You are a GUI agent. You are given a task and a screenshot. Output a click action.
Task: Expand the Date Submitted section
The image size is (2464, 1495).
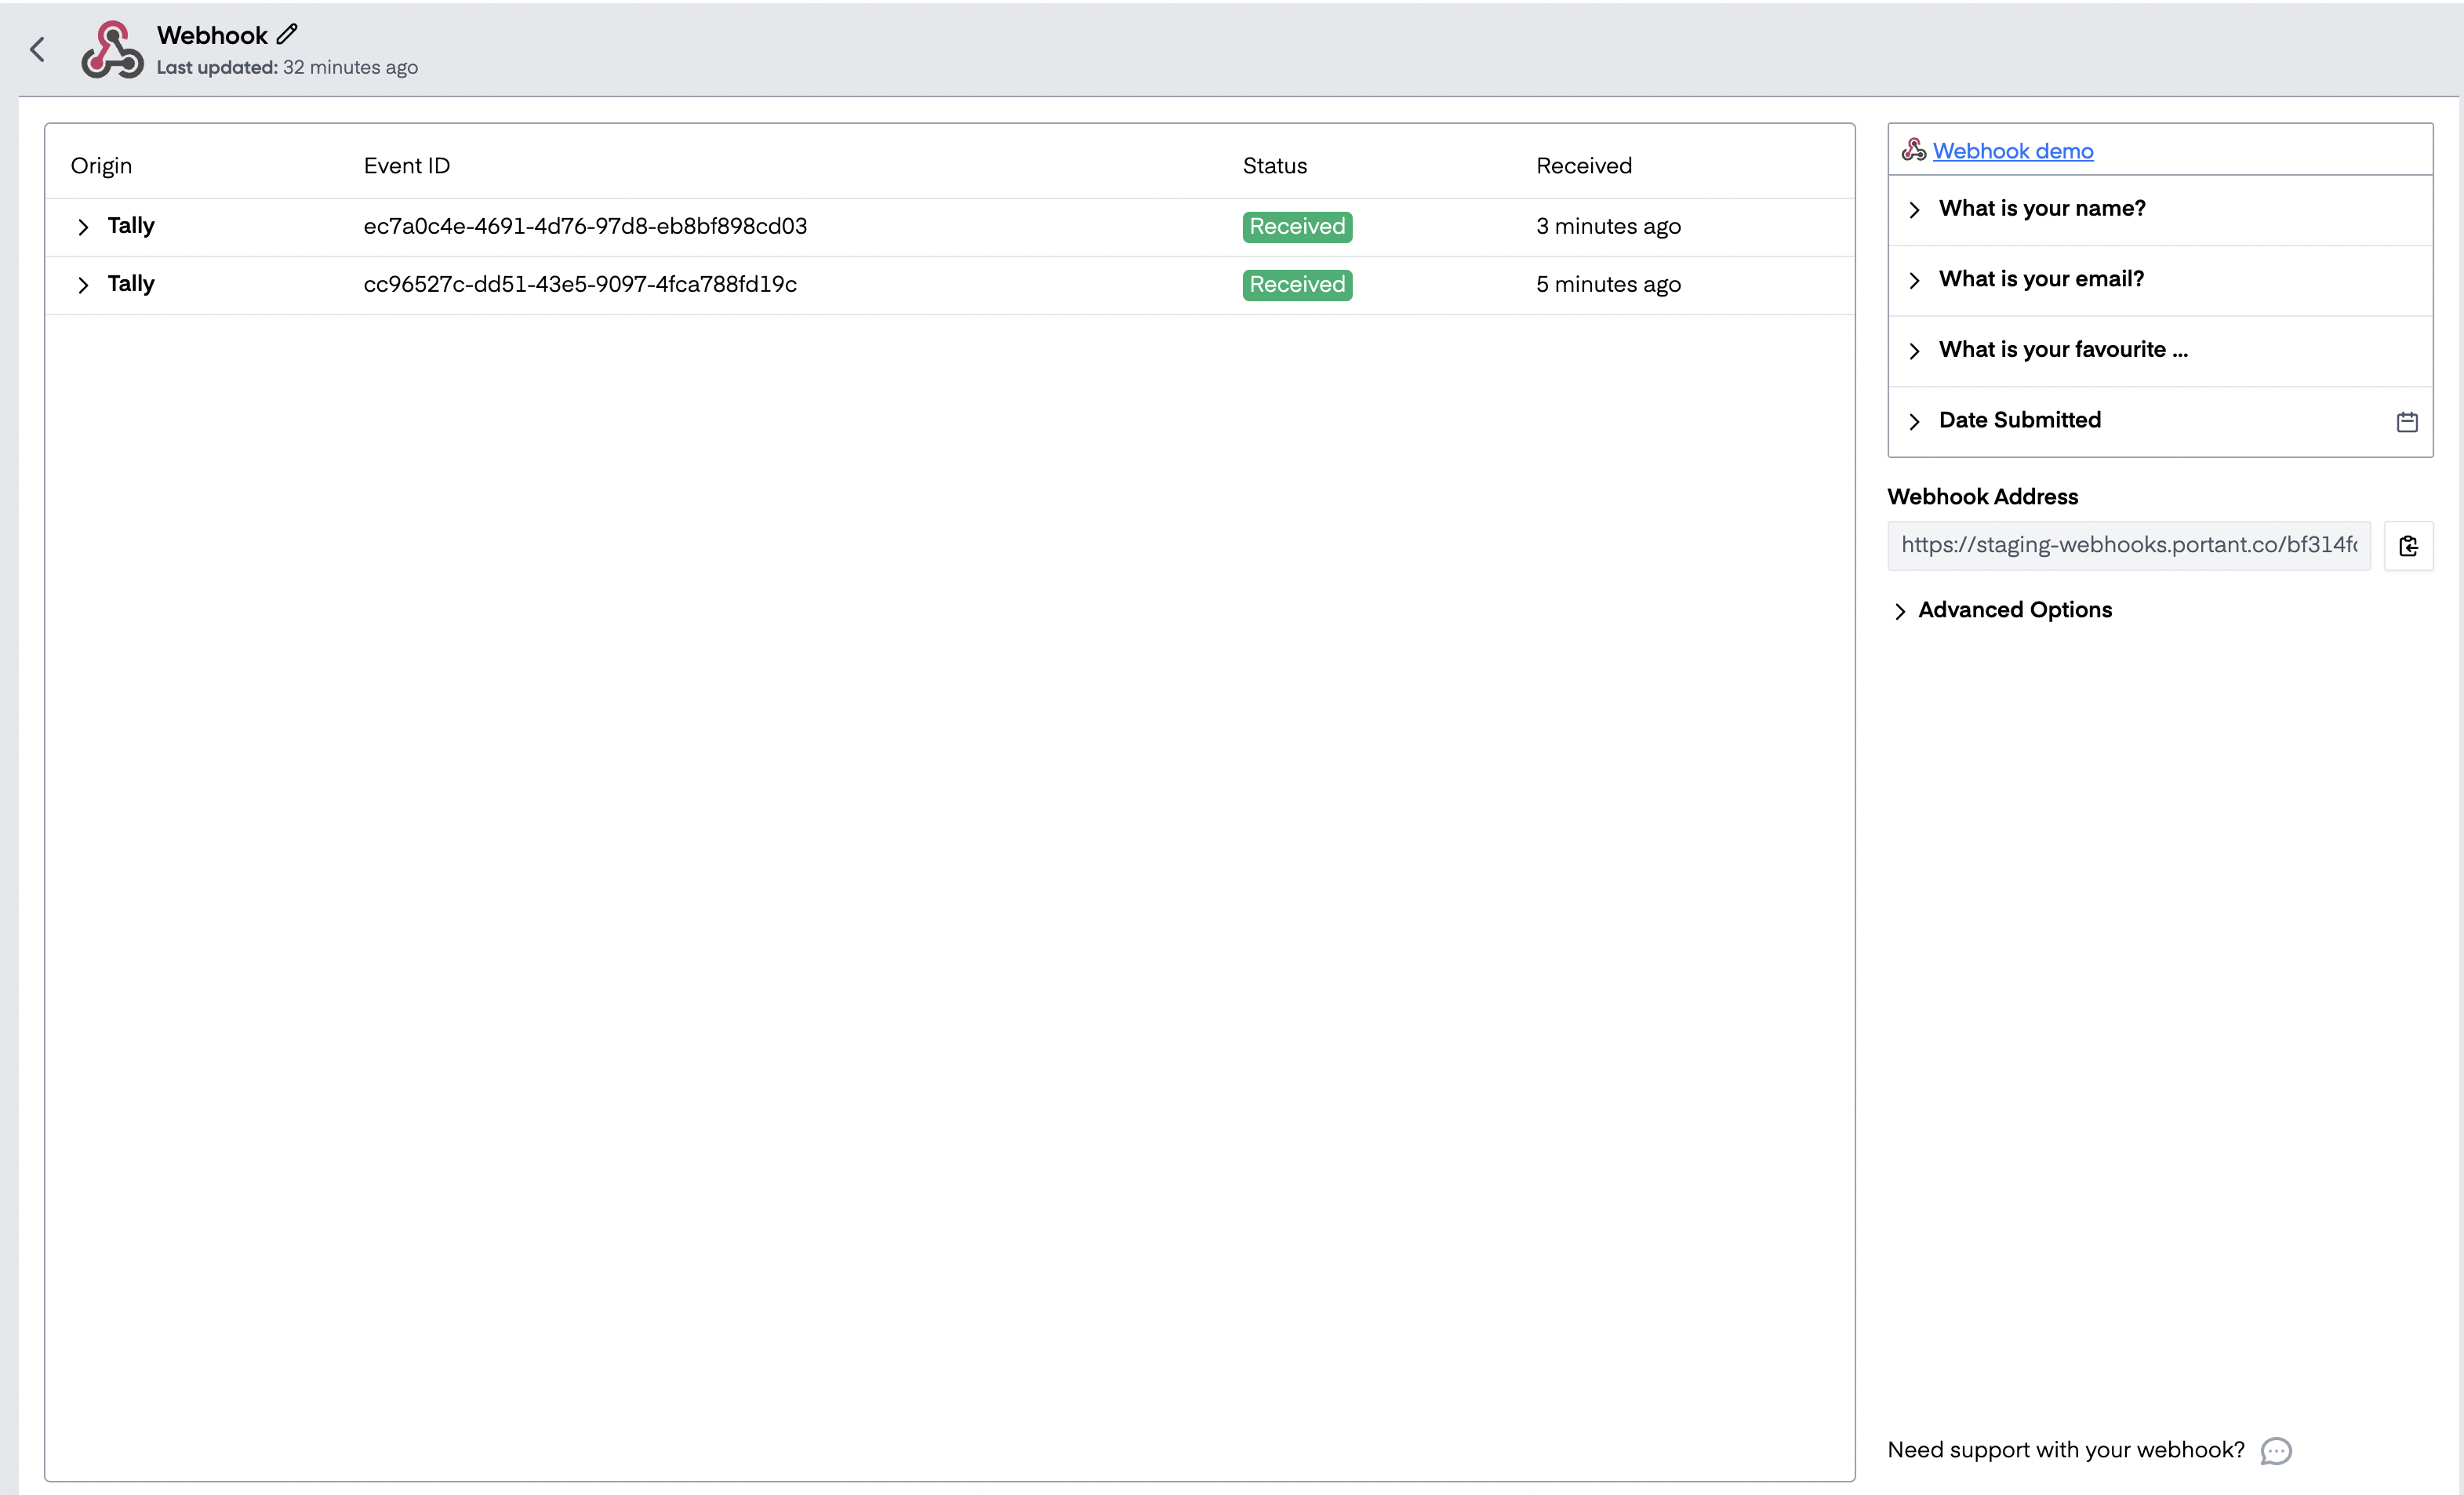tap(1916, 421)
